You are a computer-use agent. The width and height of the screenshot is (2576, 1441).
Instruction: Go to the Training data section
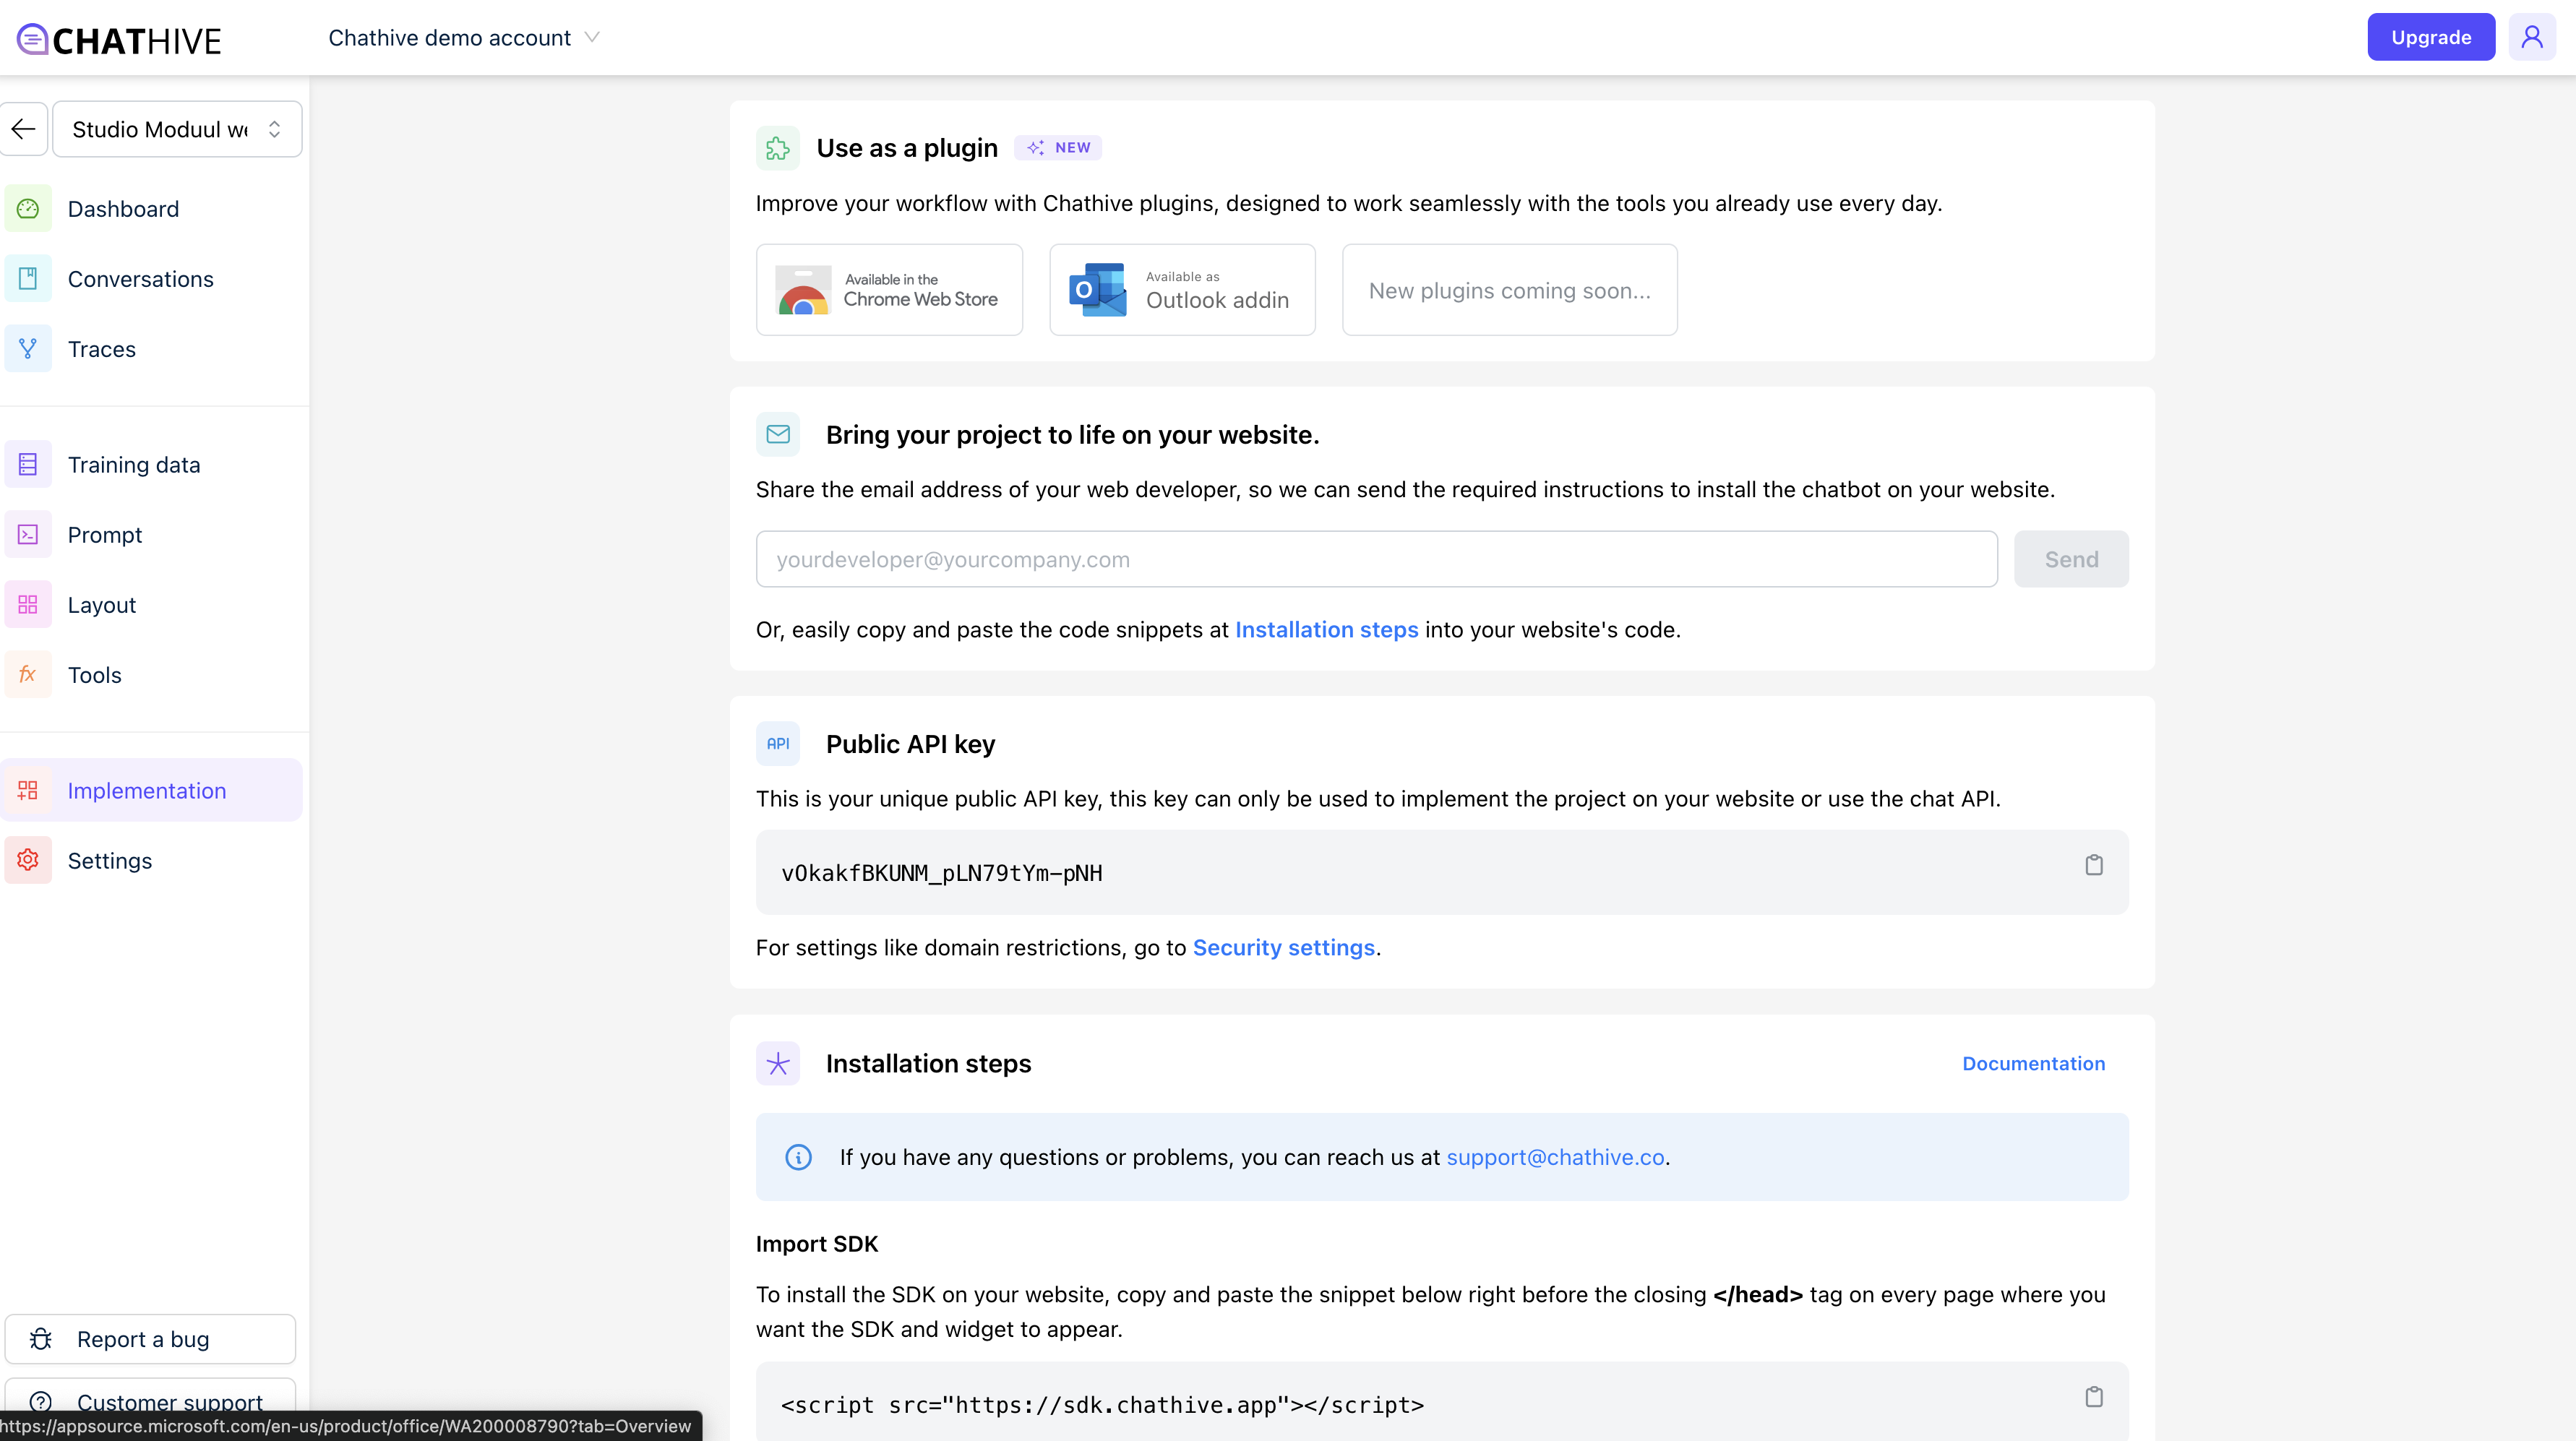(x=134, y=465)
